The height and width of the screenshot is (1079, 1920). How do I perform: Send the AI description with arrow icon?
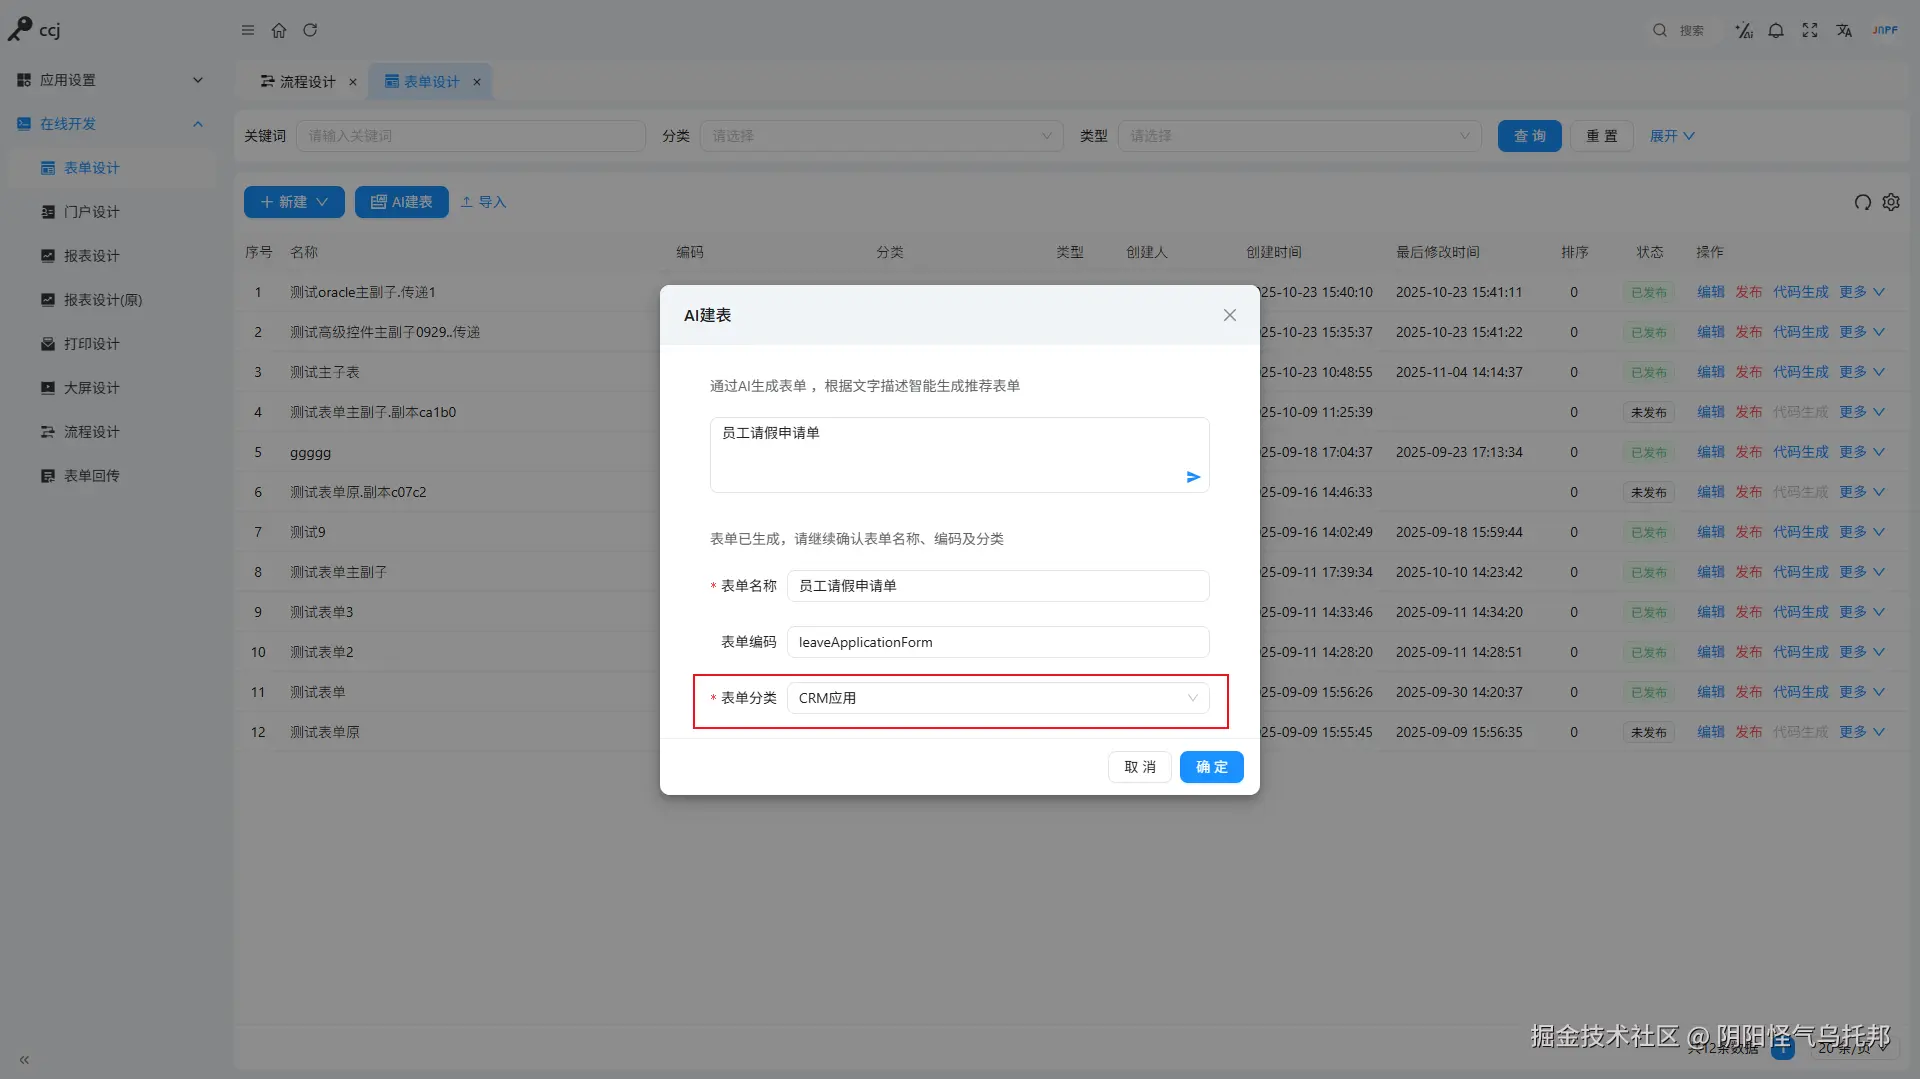(x=1193, y=477)
